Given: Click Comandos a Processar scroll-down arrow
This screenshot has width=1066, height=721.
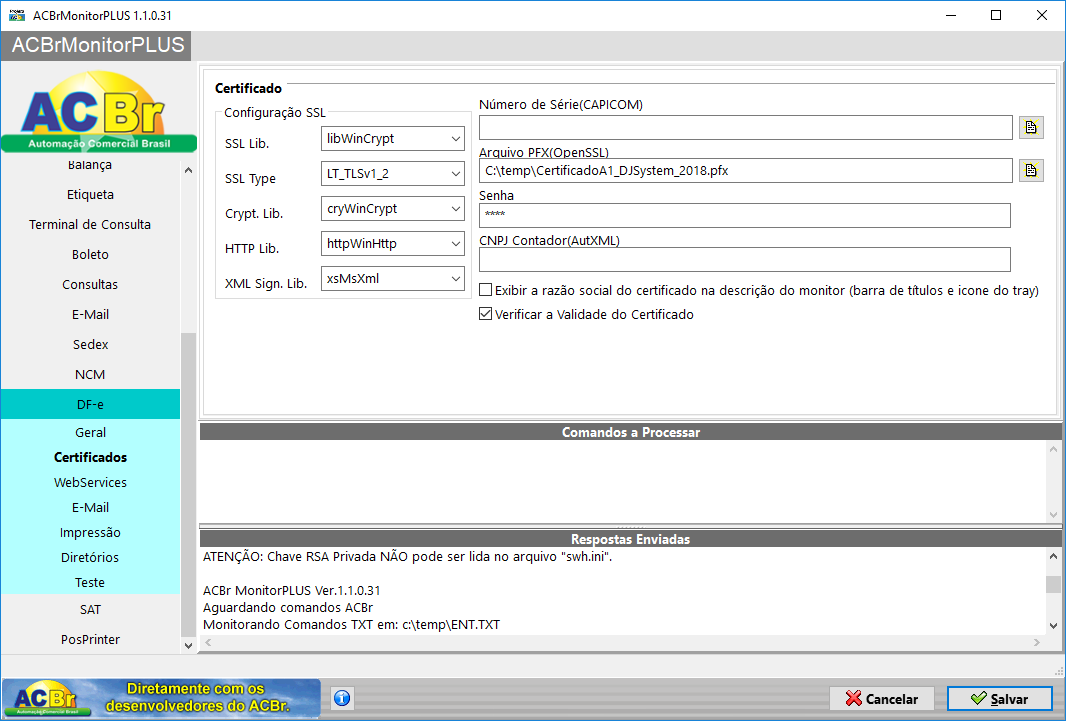Looking at the screenshot, I should [x=1053, y=514].
